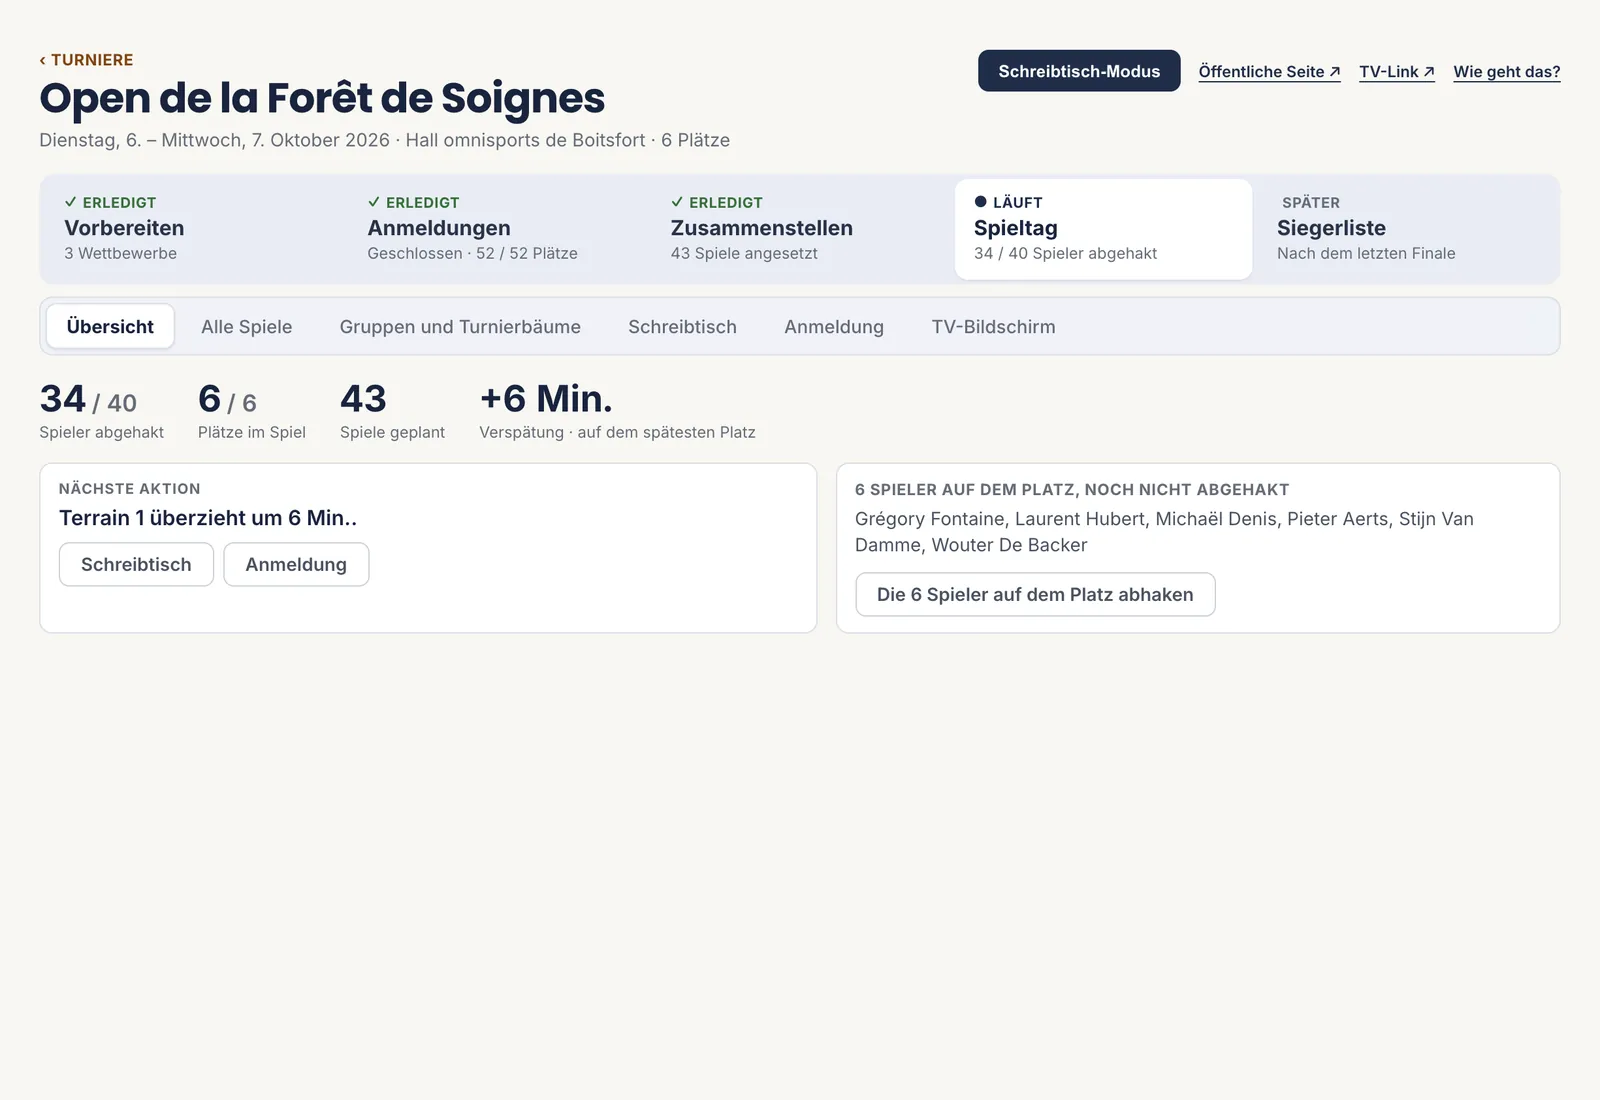
Task: Open the Anmeldung tab
Action: point(834,327)
